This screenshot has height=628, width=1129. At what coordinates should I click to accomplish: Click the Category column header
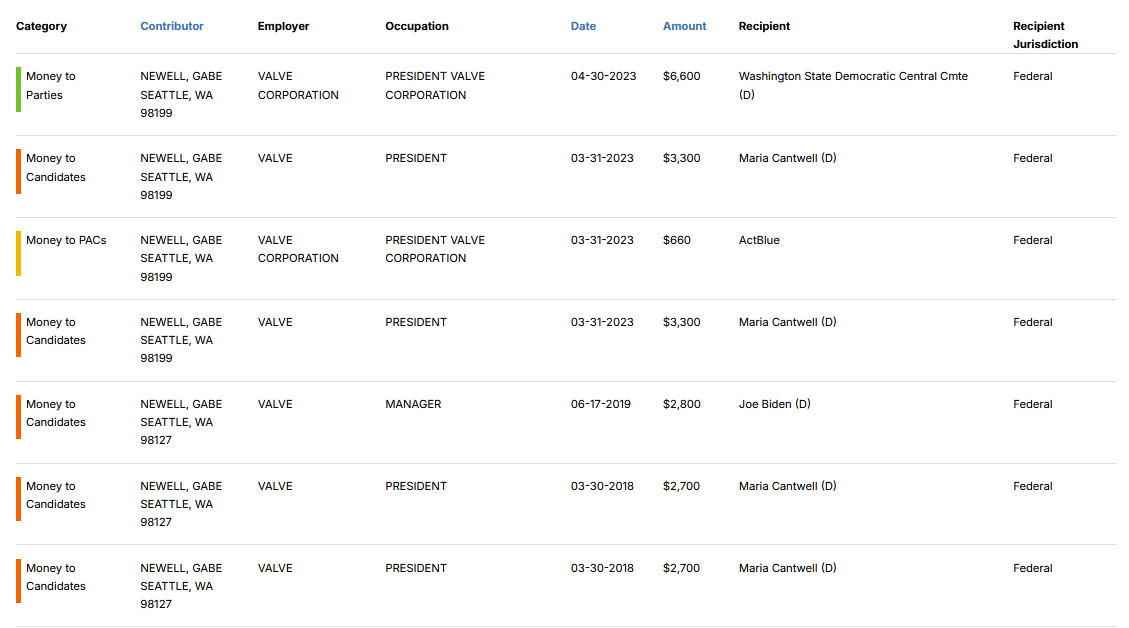coord(41,26)
